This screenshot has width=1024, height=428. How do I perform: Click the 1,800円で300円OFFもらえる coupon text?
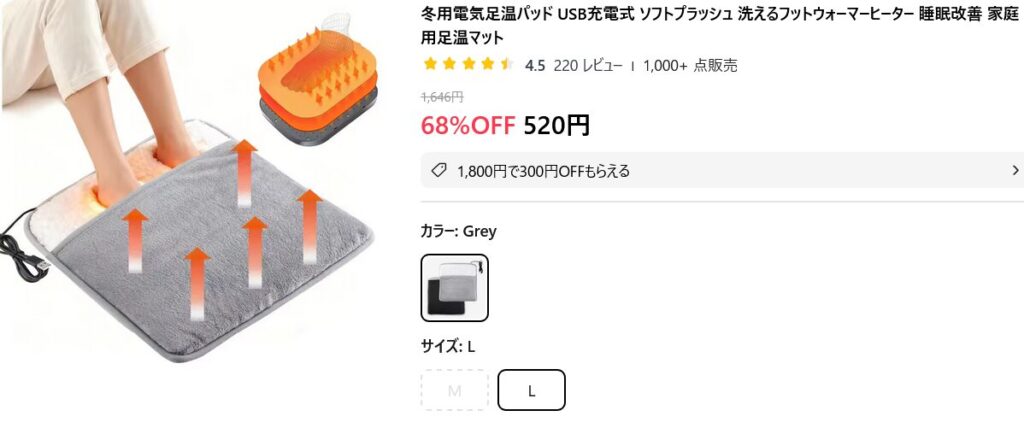pos(543,171)
